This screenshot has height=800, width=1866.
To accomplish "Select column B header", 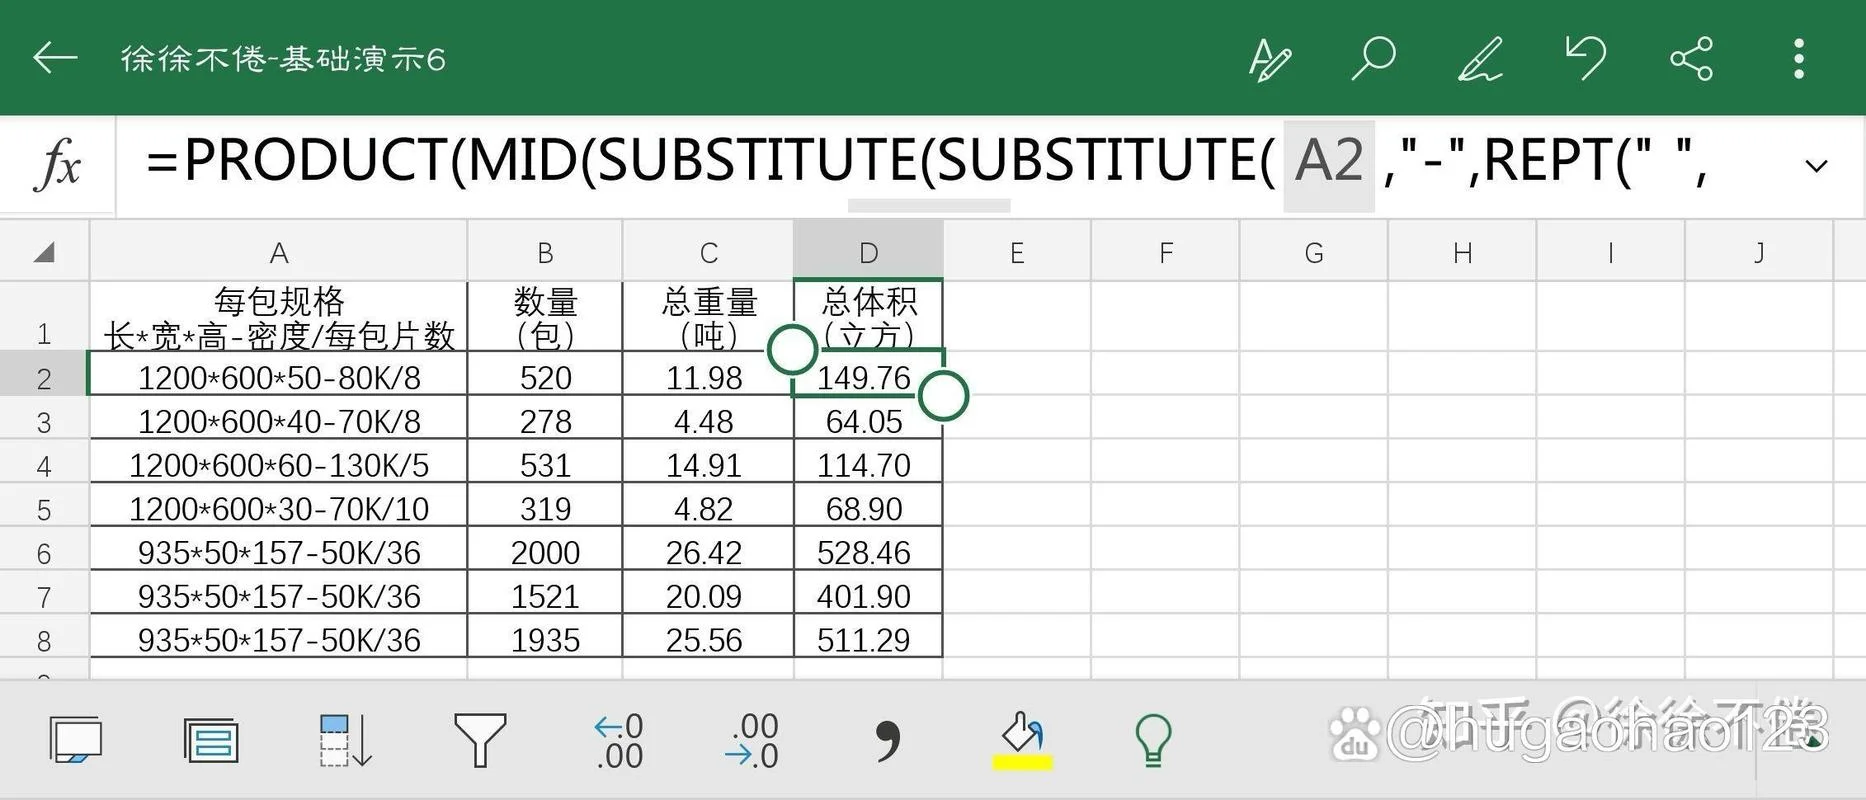I will coord(545,252).
